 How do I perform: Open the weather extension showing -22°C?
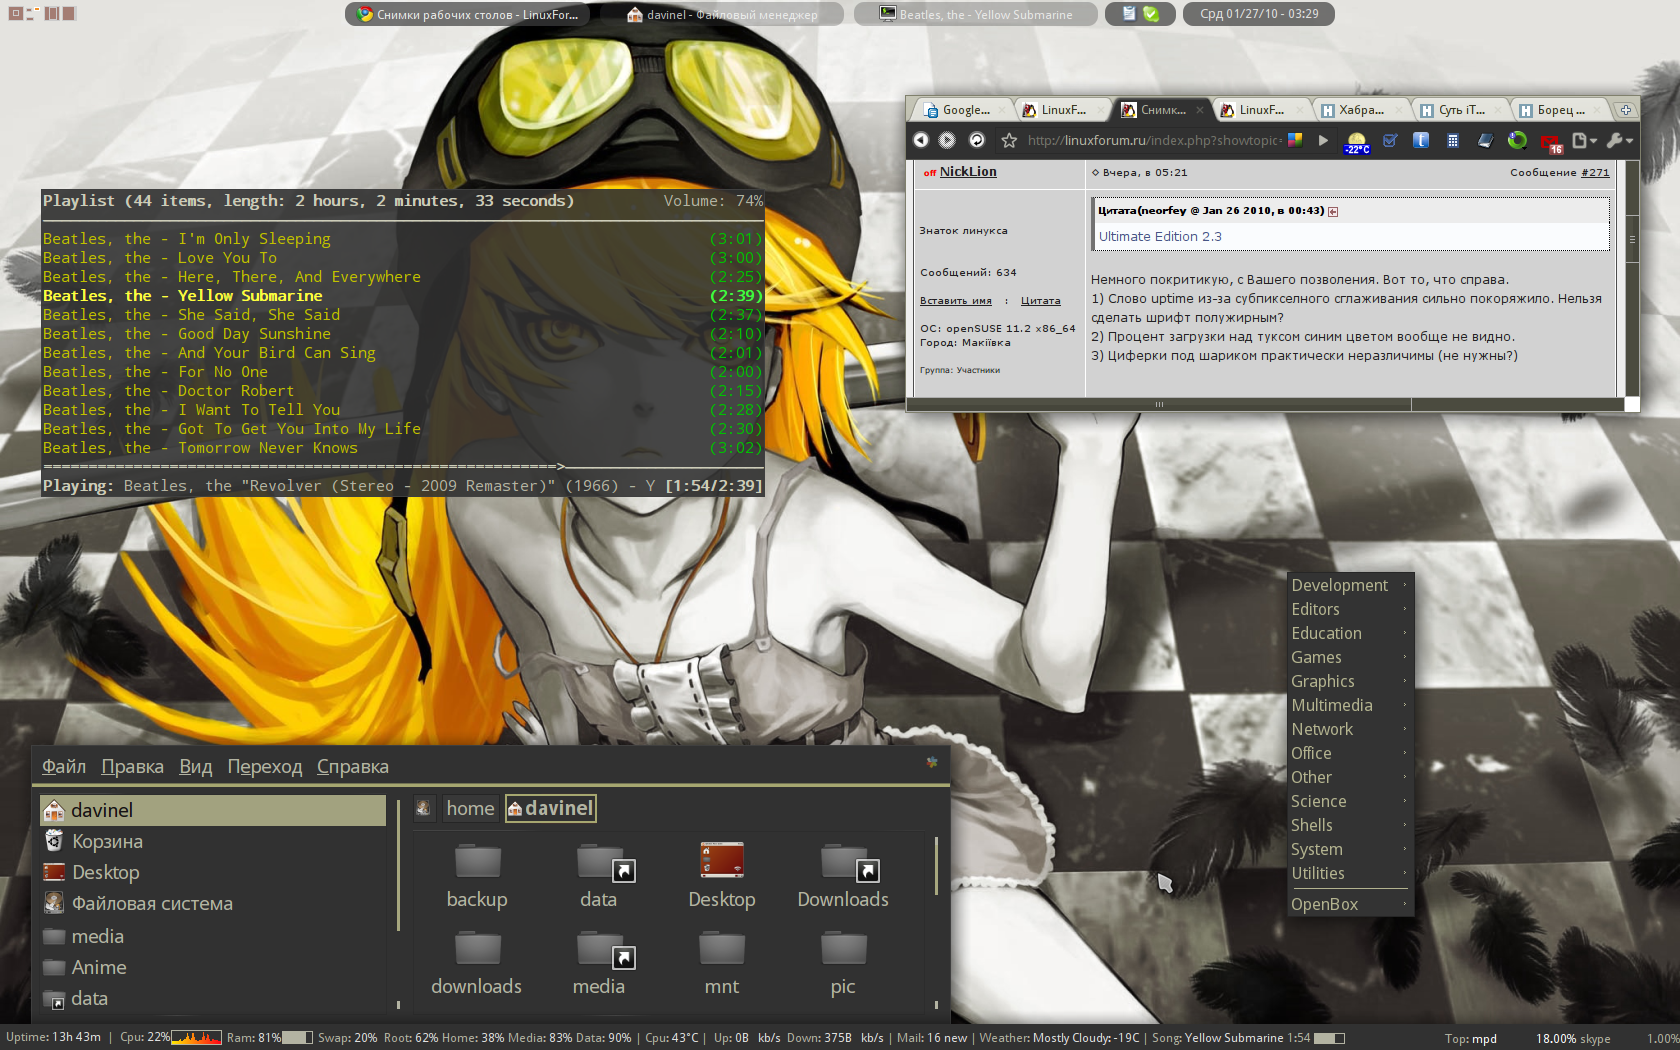click(1356, 142)
